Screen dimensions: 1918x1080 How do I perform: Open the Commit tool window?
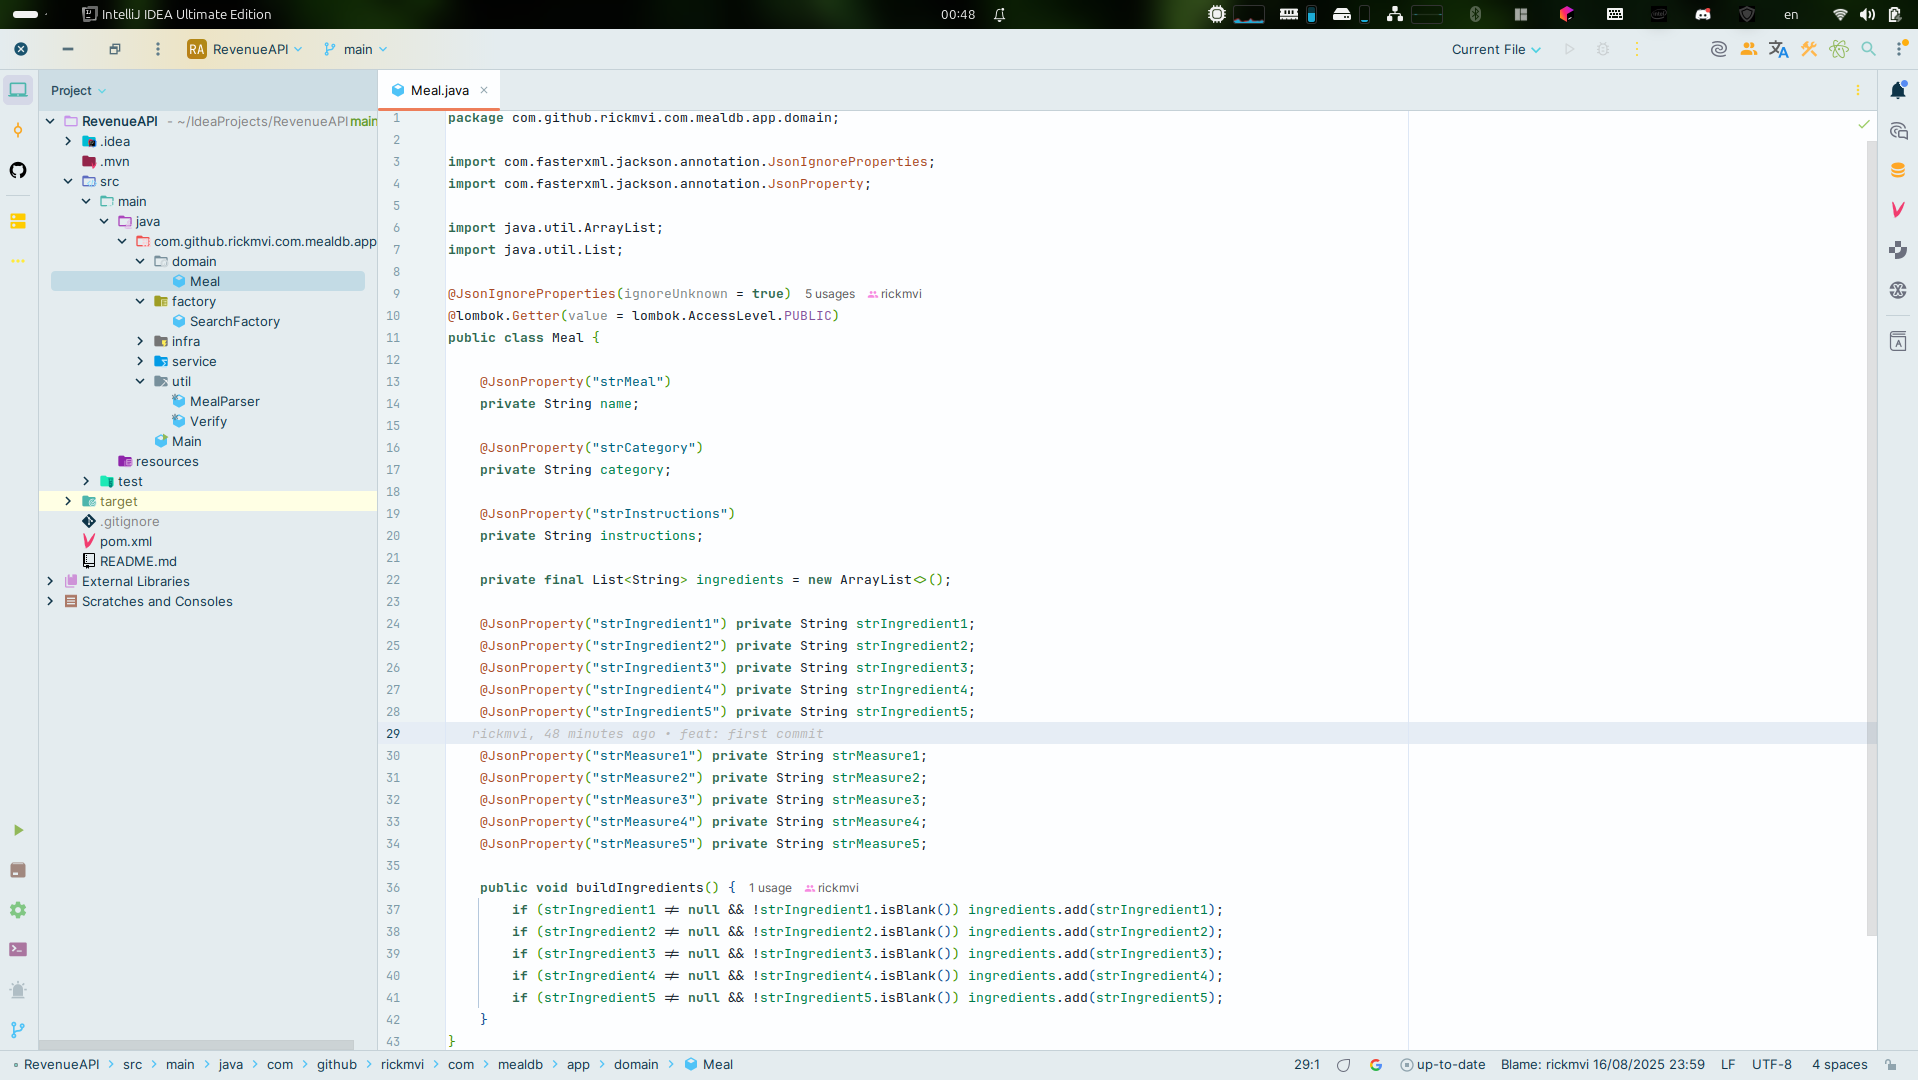[x=18, y=130]
